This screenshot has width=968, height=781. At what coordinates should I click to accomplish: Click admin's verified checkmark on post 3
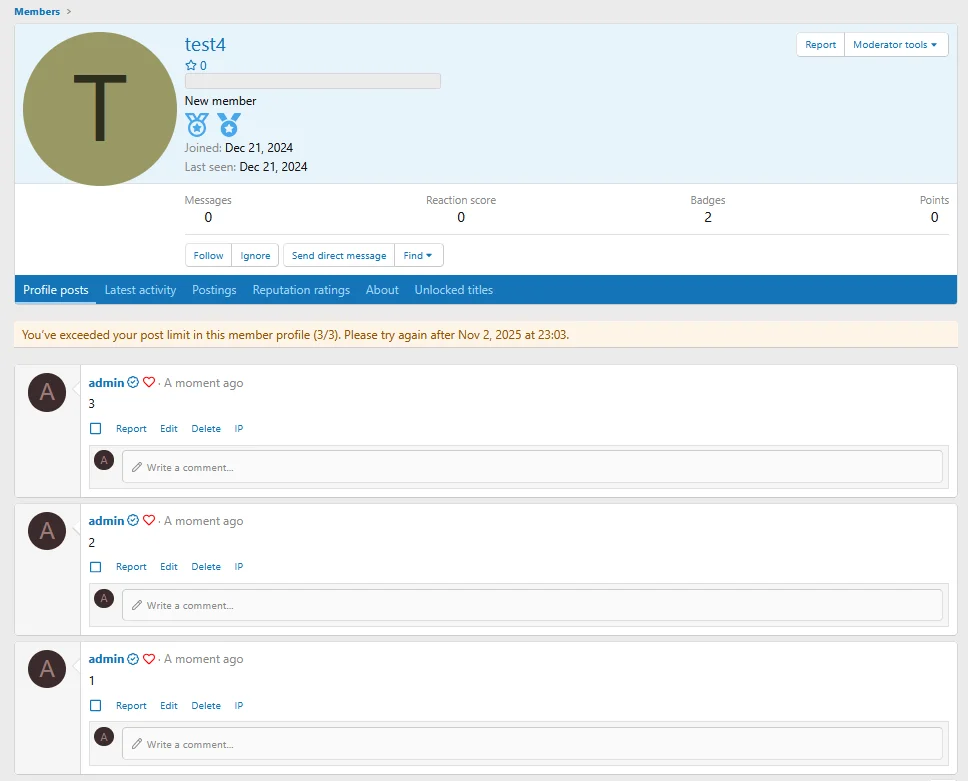click(x=134, y=383)
